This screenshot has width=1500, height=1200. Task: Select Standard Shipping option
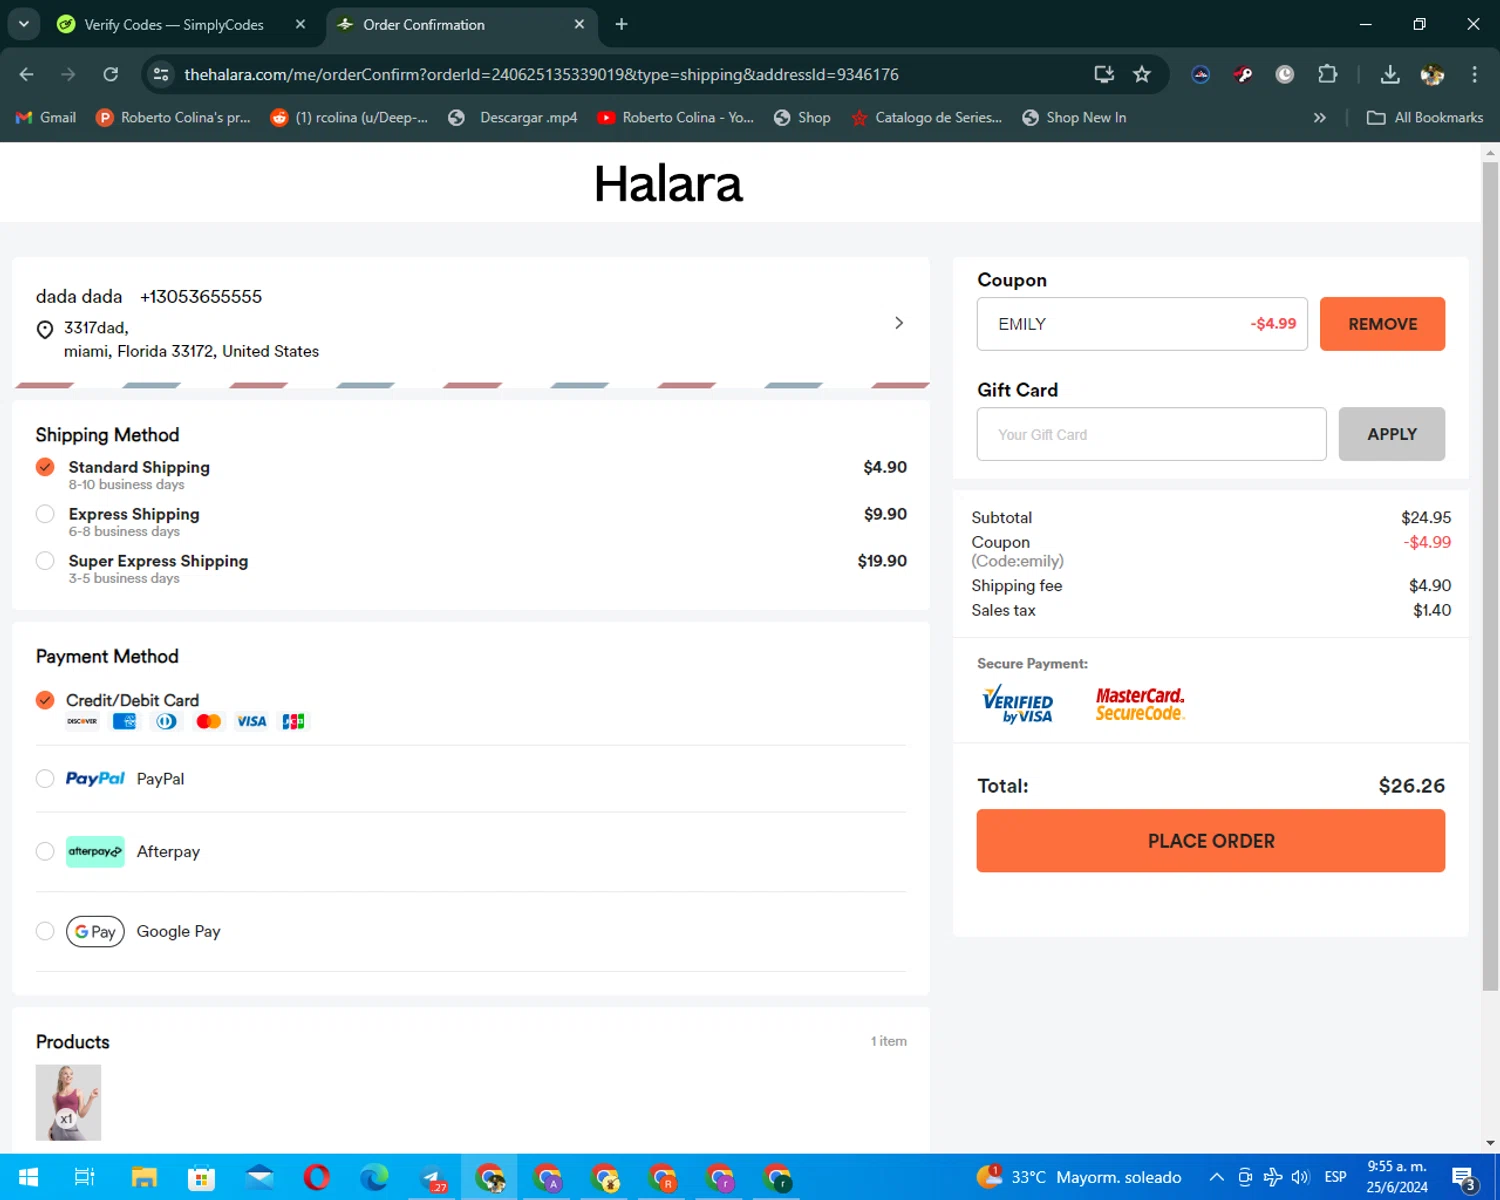tap(45, 467)
